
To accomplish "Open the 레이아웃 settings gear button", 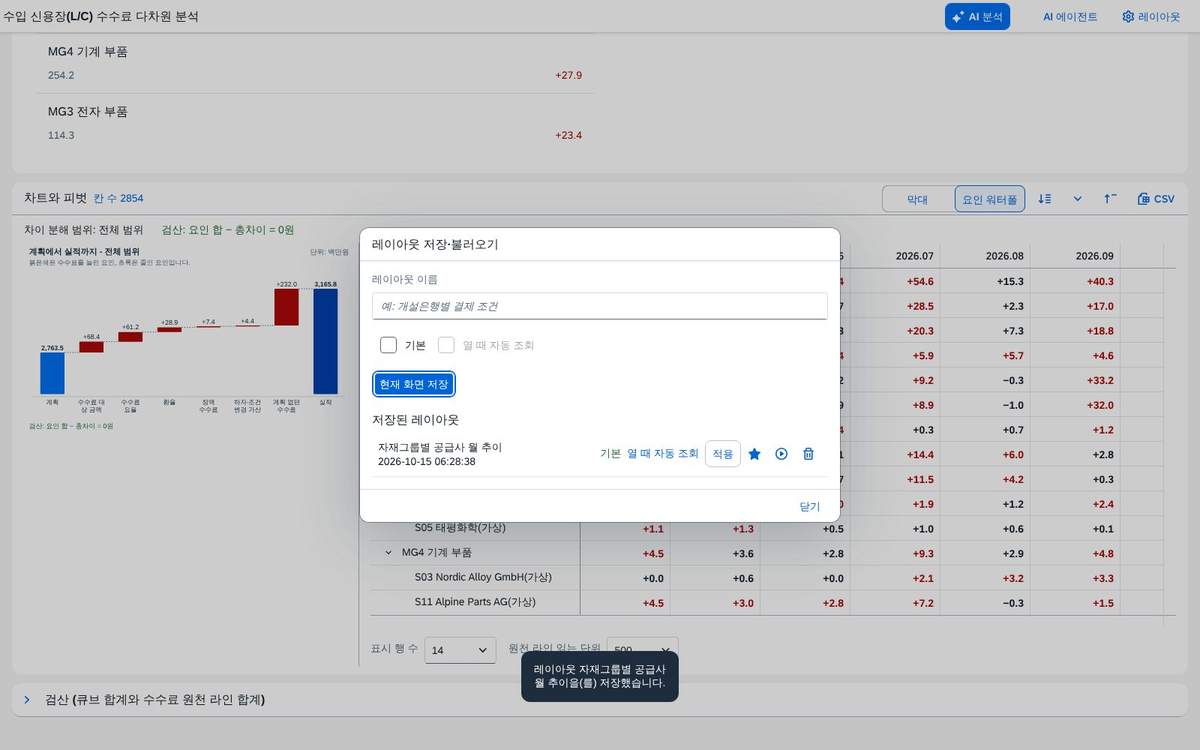I will (x=1150, y=17).
